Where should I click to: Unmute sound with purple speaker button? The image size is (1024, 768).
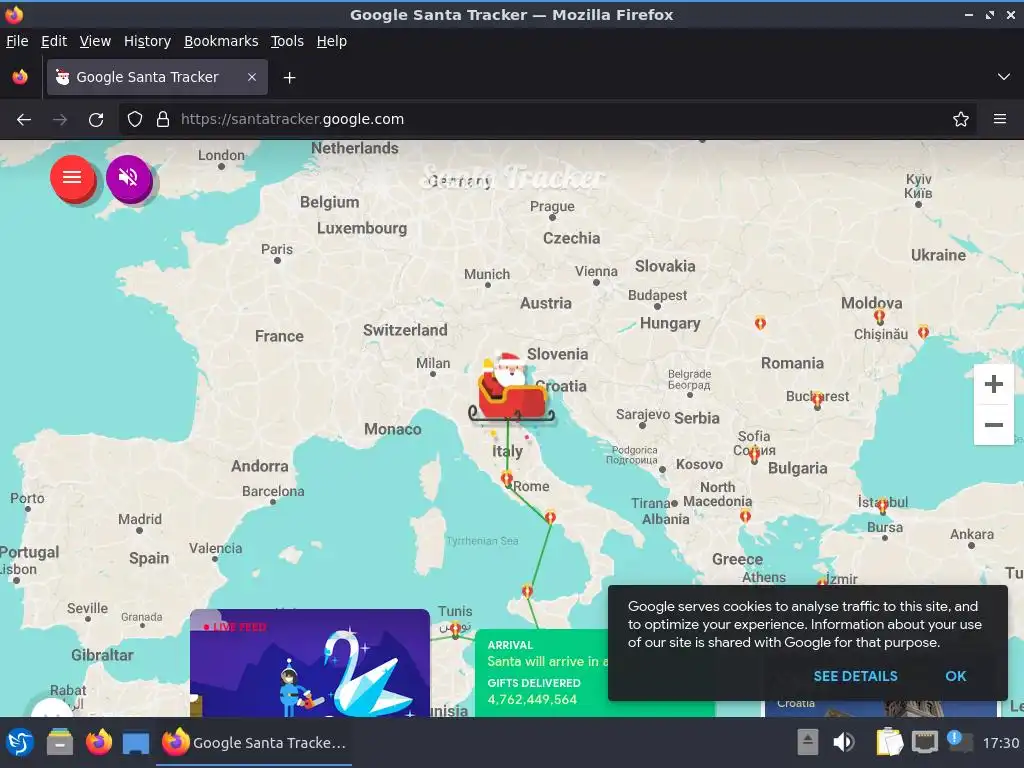pyautogui.click(x=128, y=178)
